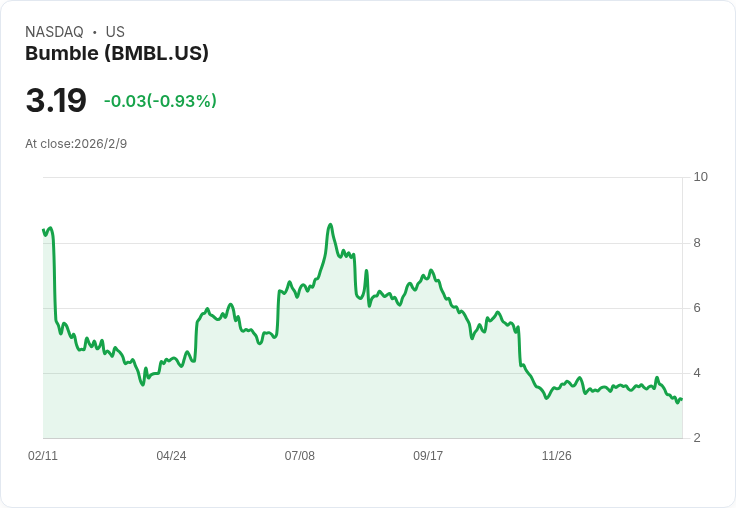
Task: Click the 10 value on y-axis
Action: tap(700, 177)
